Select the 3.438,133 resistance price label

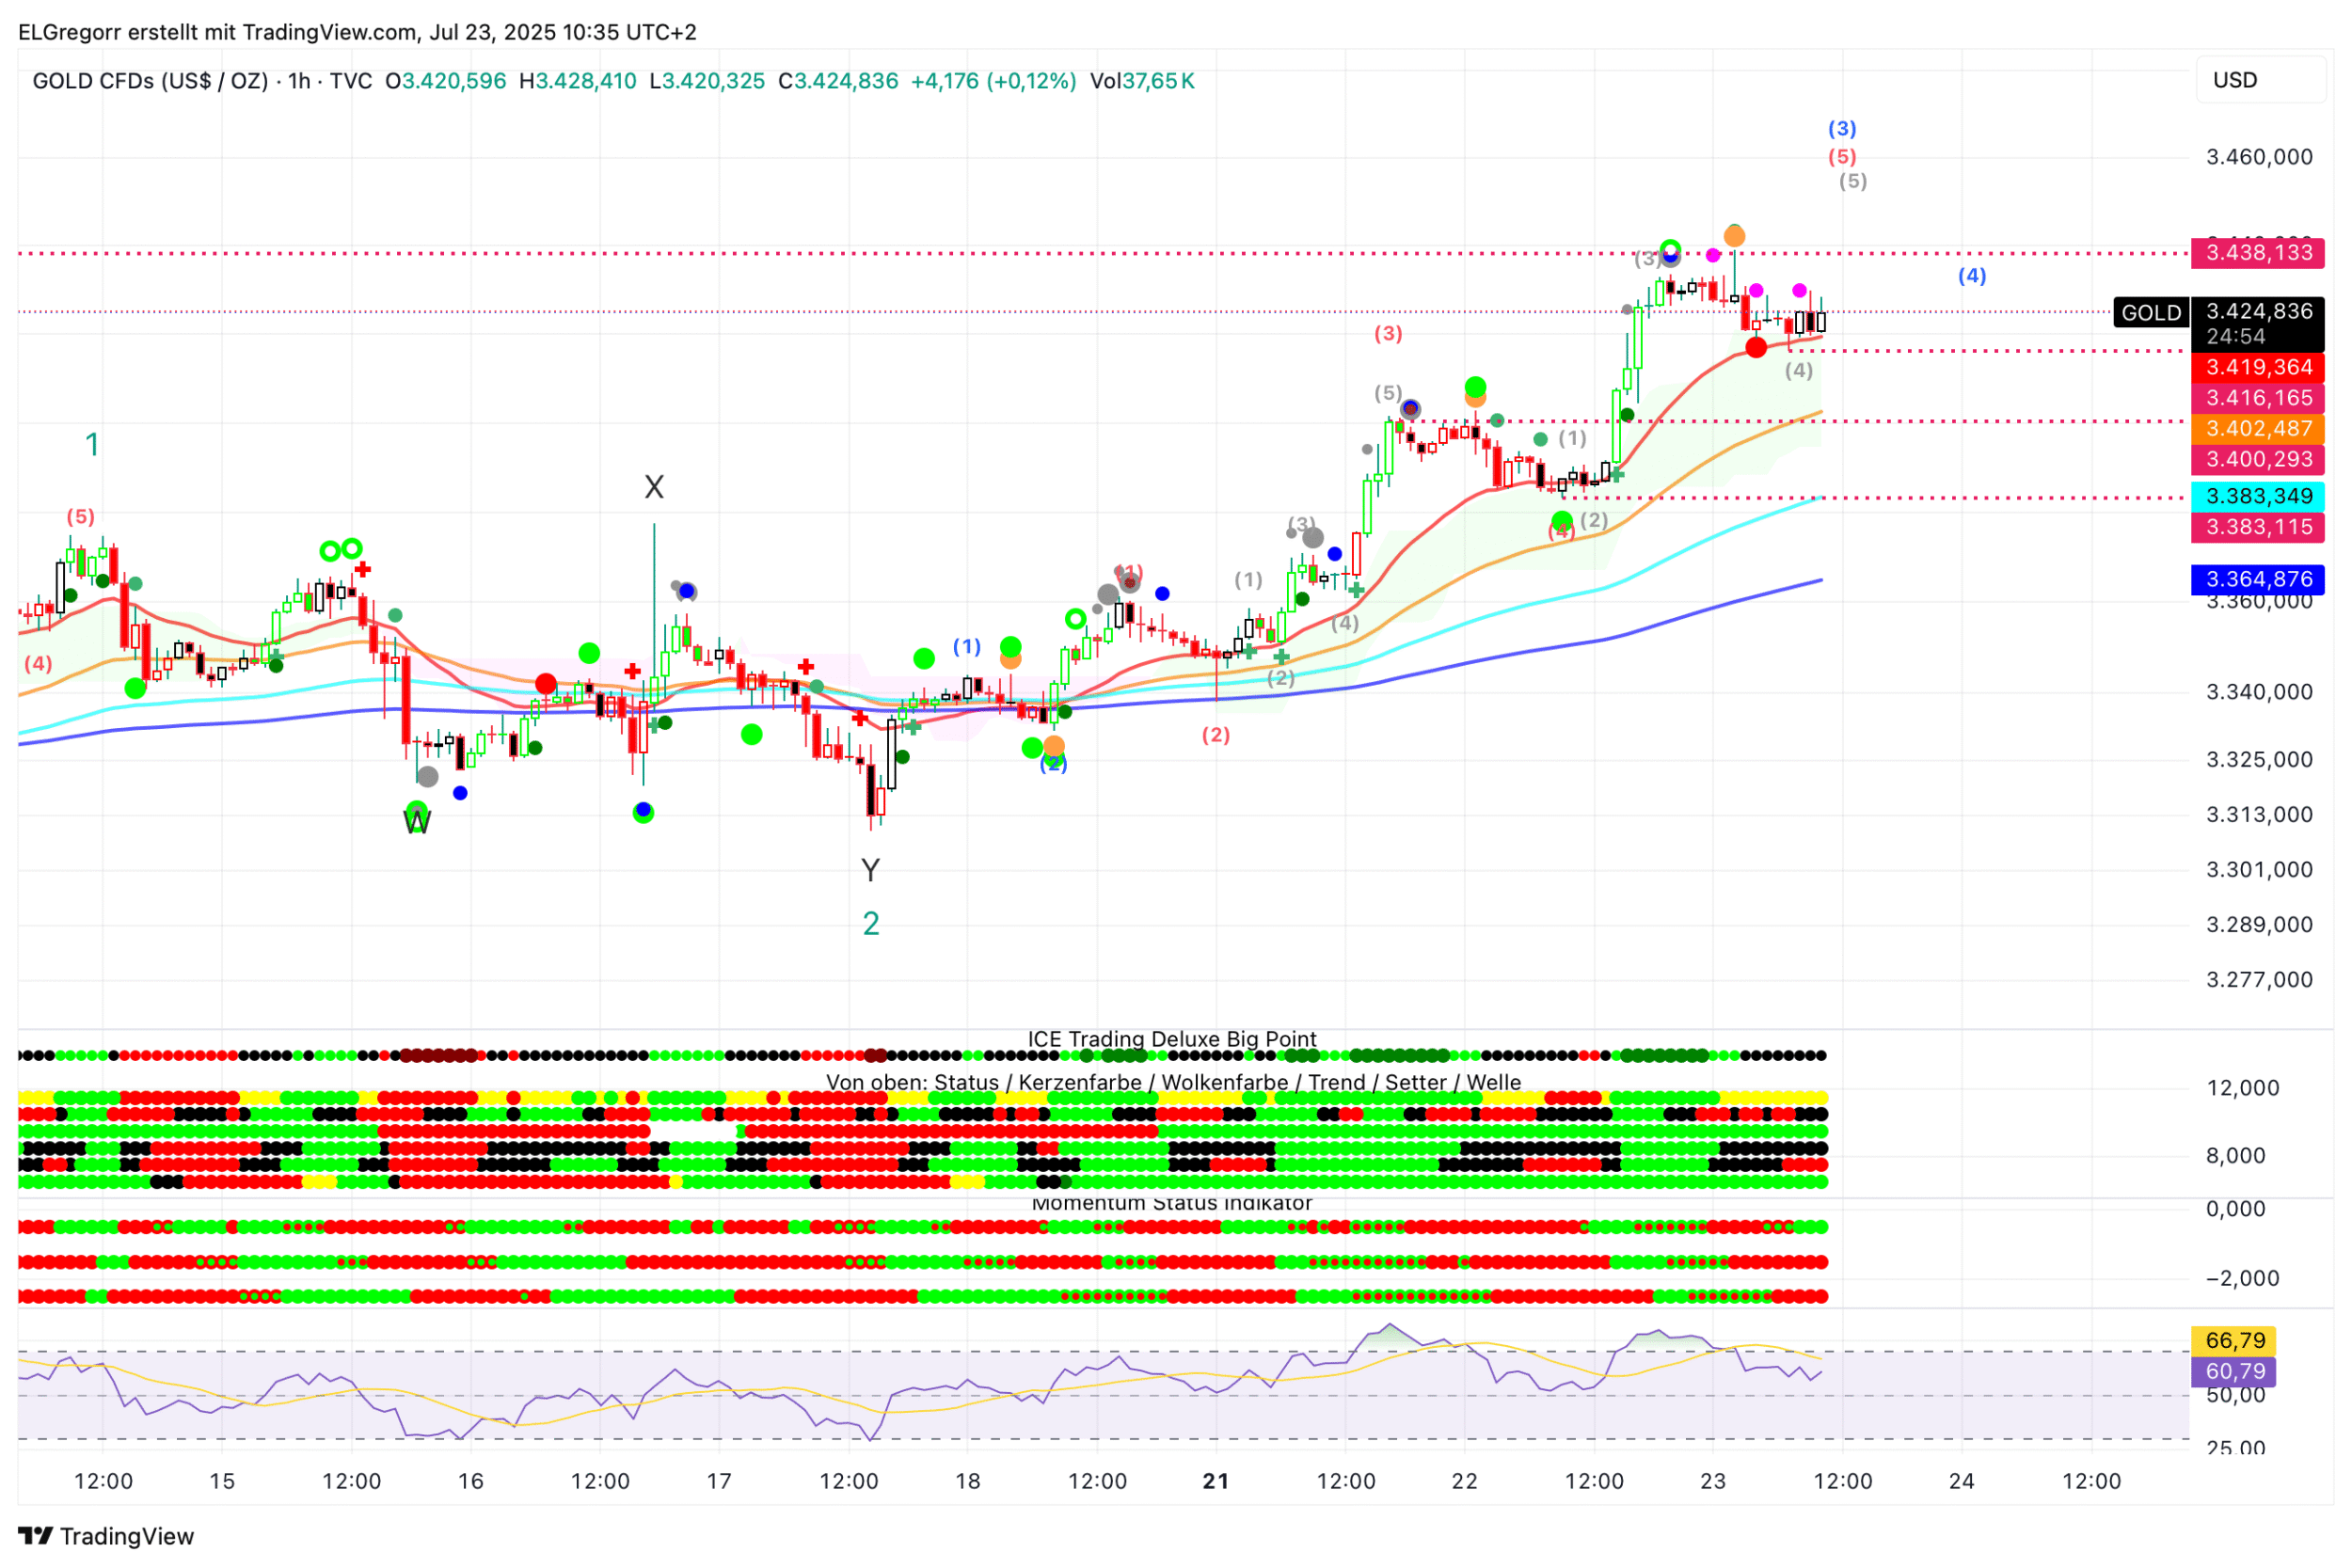coord(2257,252)
